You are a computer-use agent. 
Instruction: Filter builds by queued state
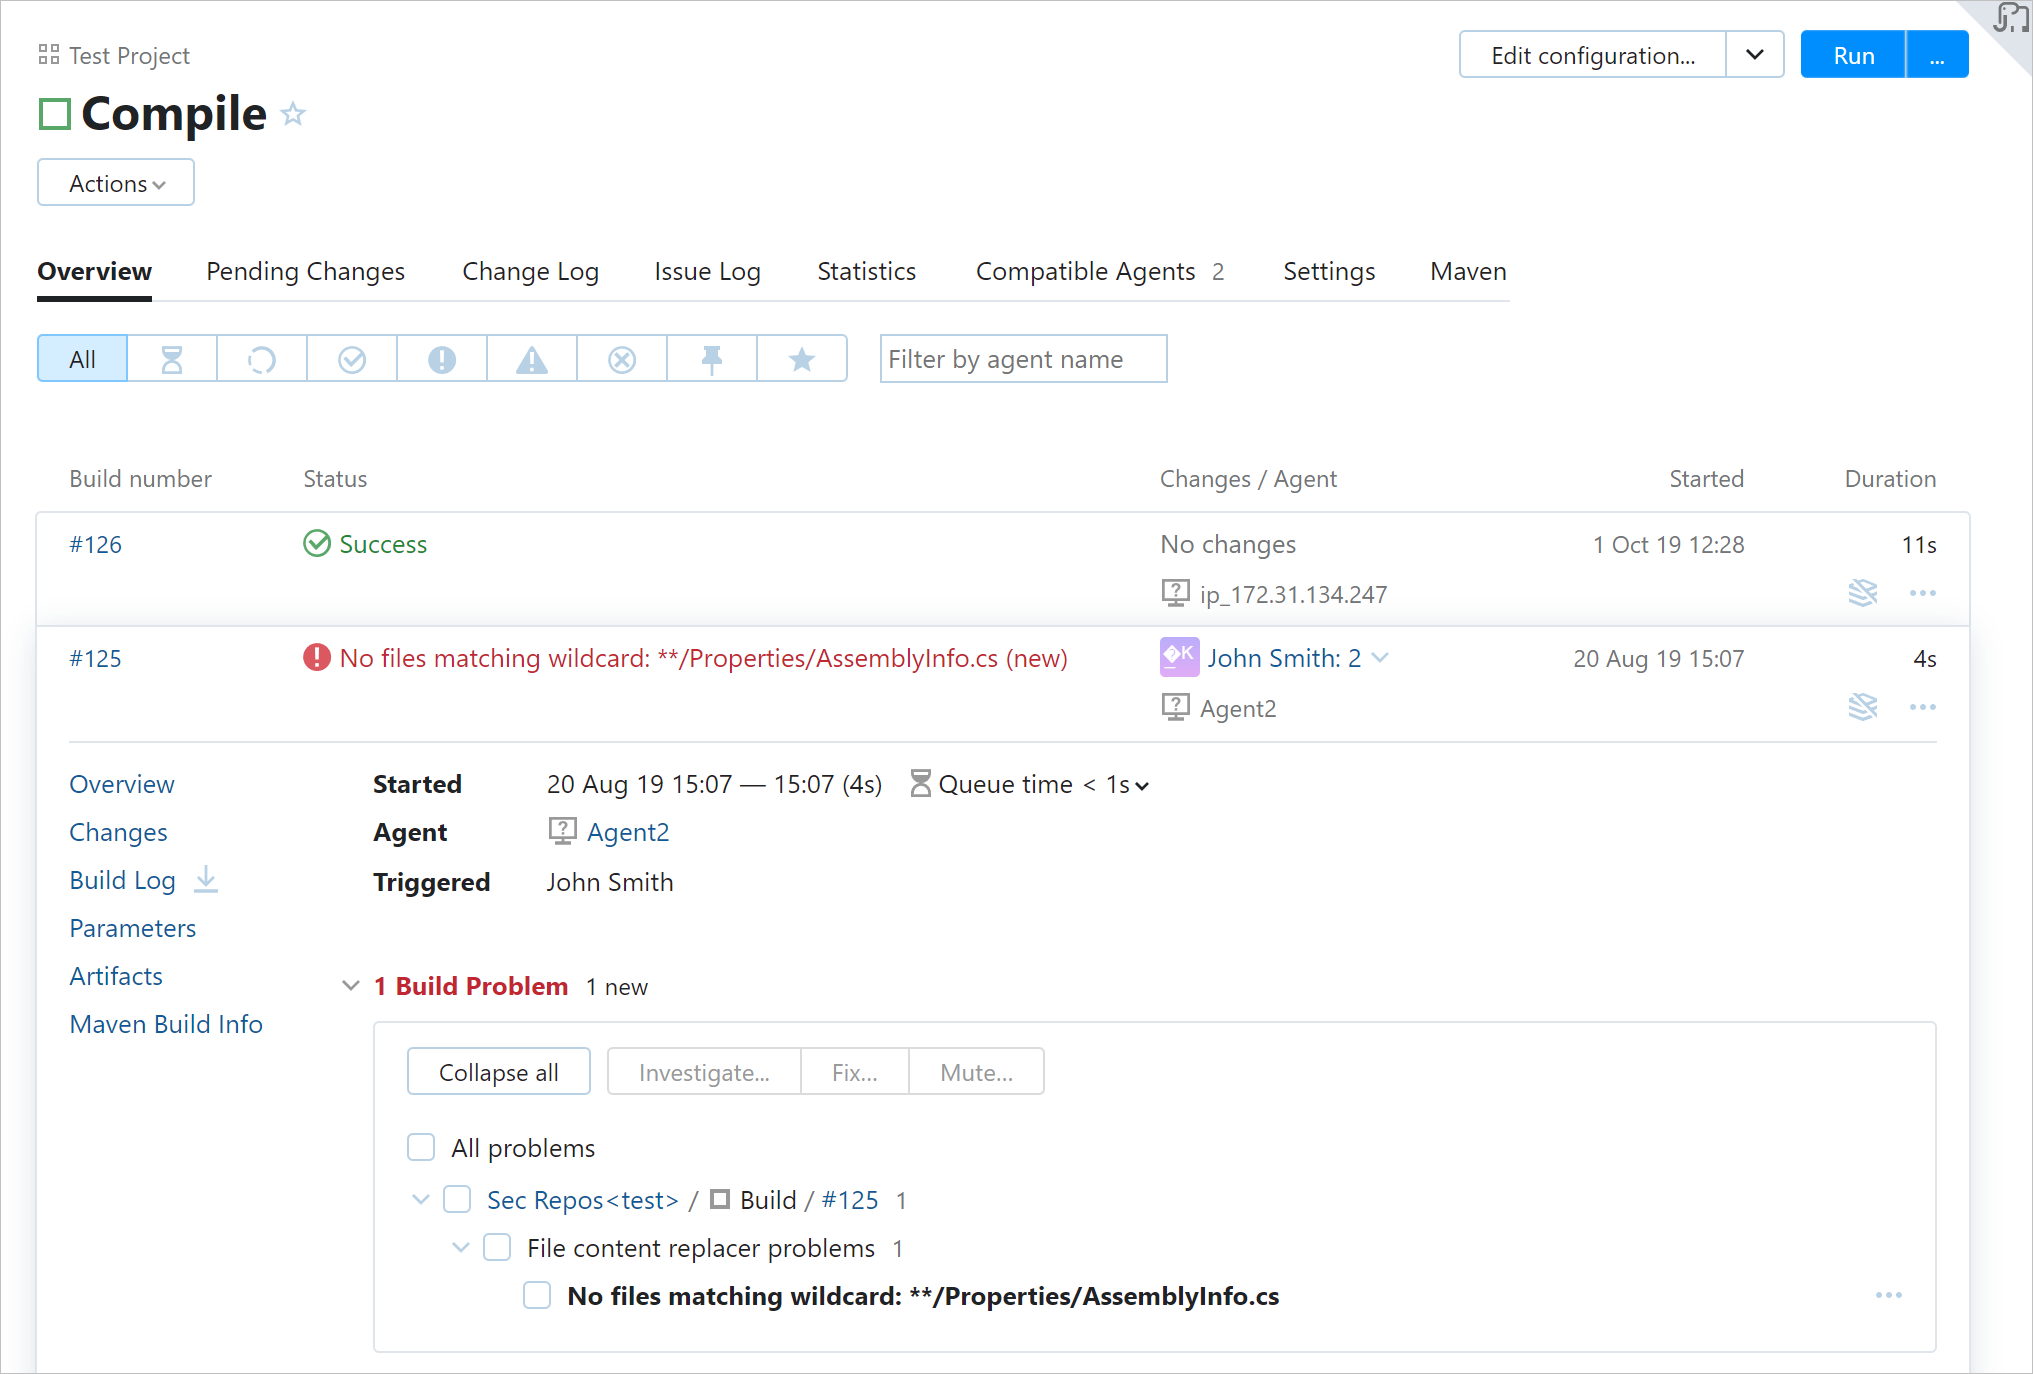point(171,358)
